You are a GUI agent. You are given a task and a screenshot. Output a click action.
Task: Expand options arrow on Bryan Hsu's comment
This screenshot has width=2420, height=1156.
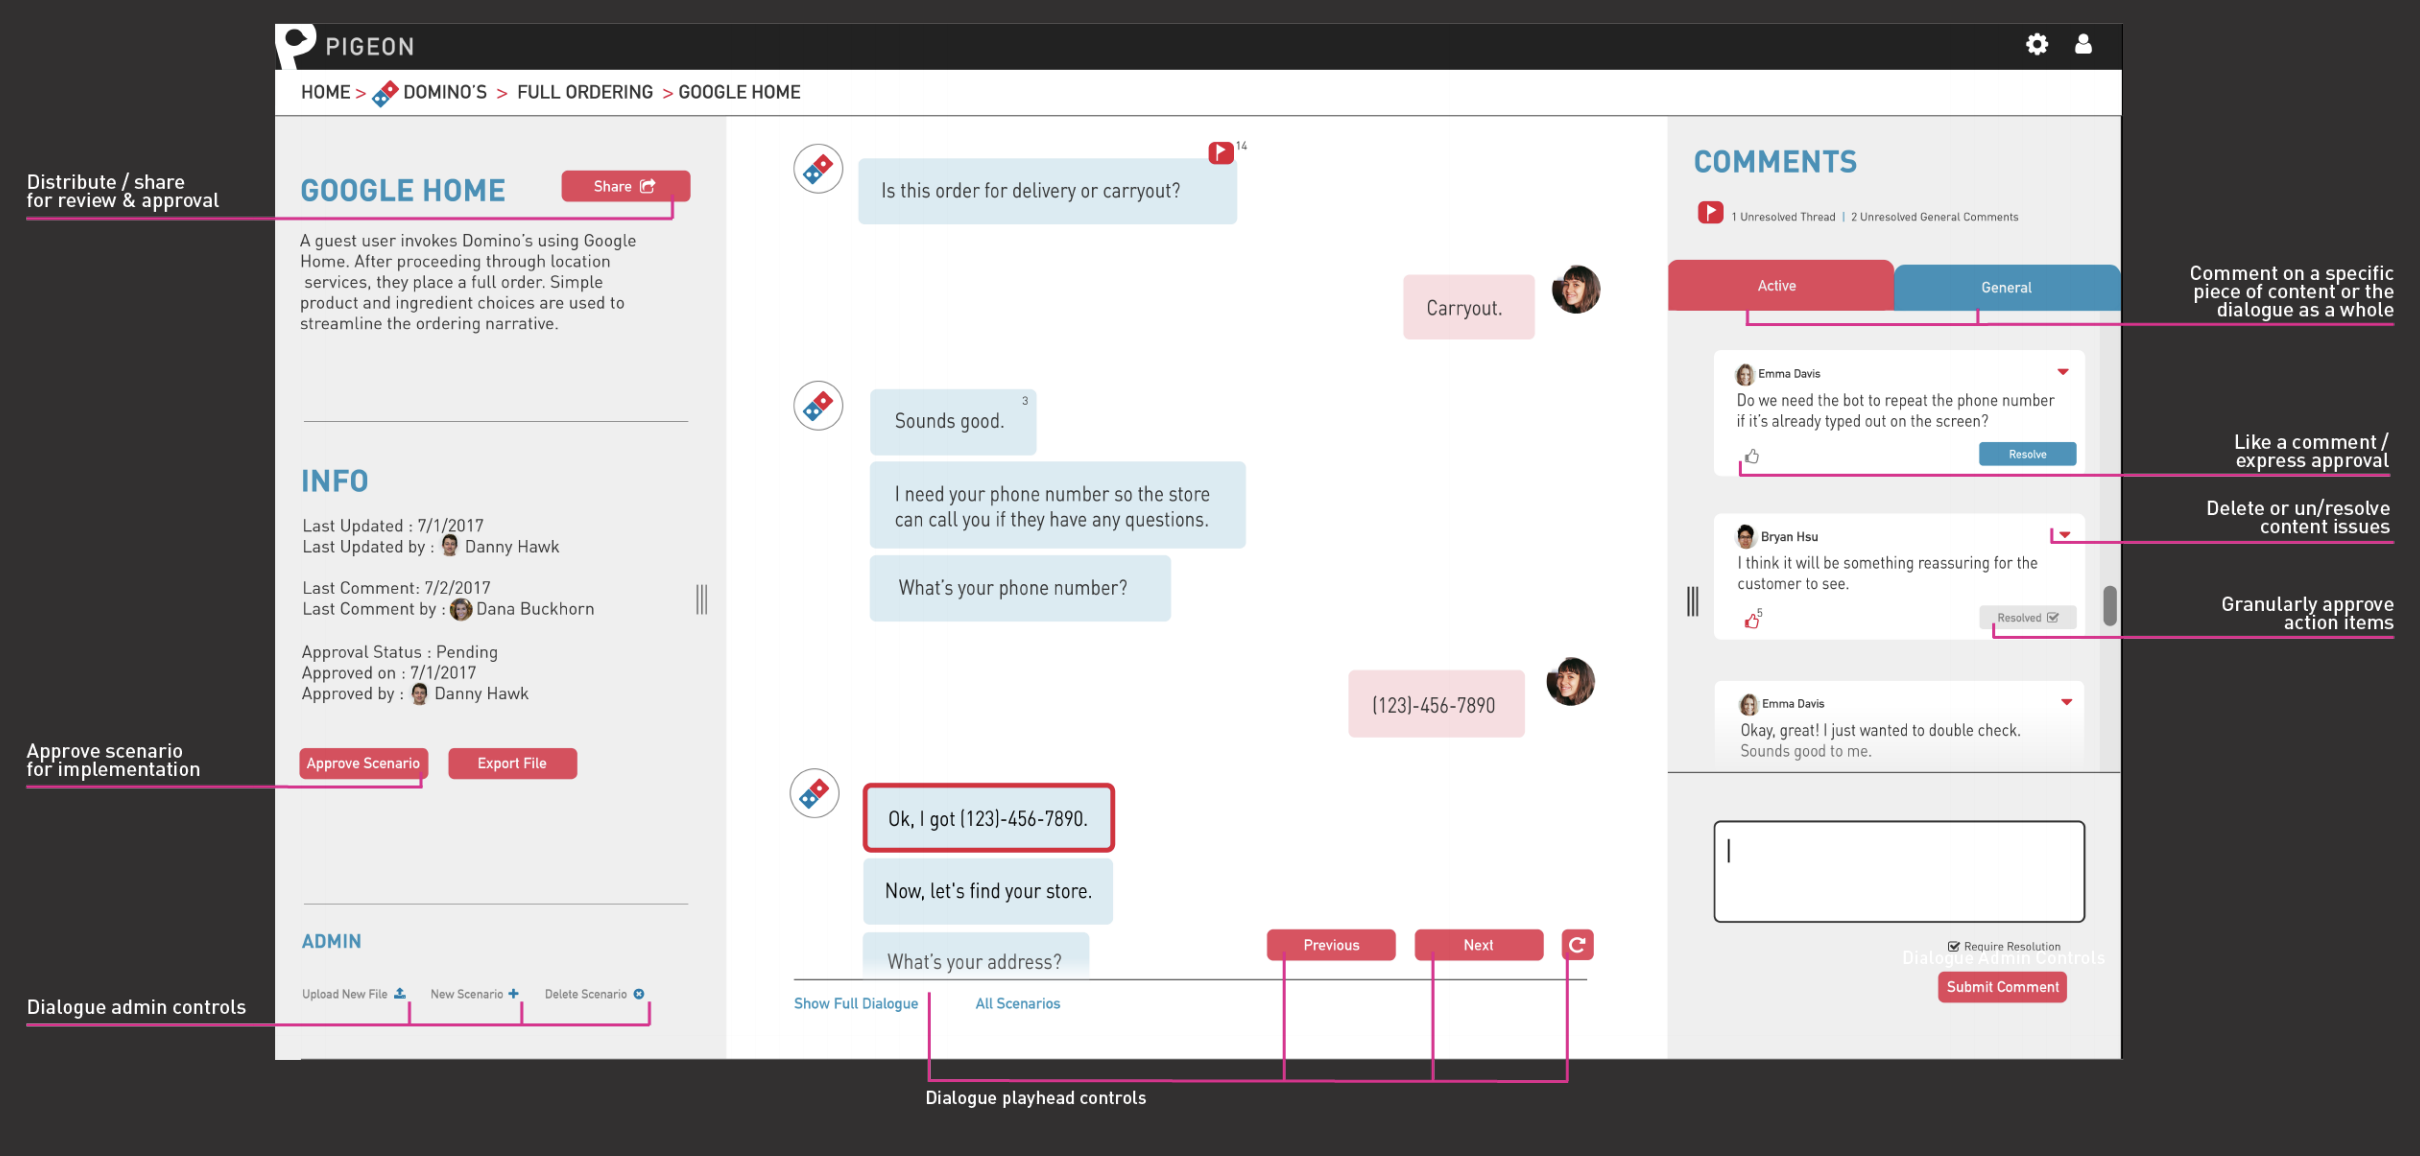click(x=2065, y=535)
